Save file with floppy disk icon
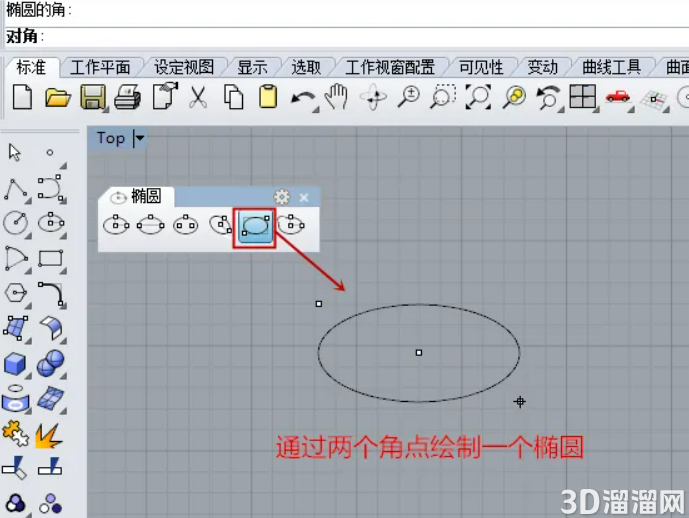Screen dimensions: 689x518 (x=93, y=97)
